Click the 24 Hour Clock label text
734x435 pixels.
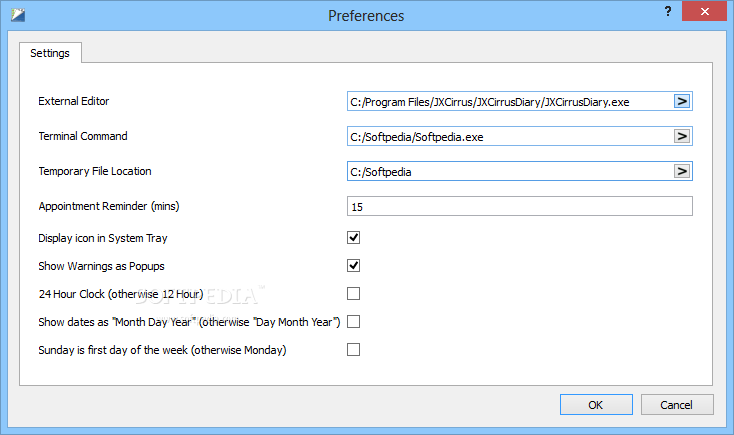click(121, 294)
